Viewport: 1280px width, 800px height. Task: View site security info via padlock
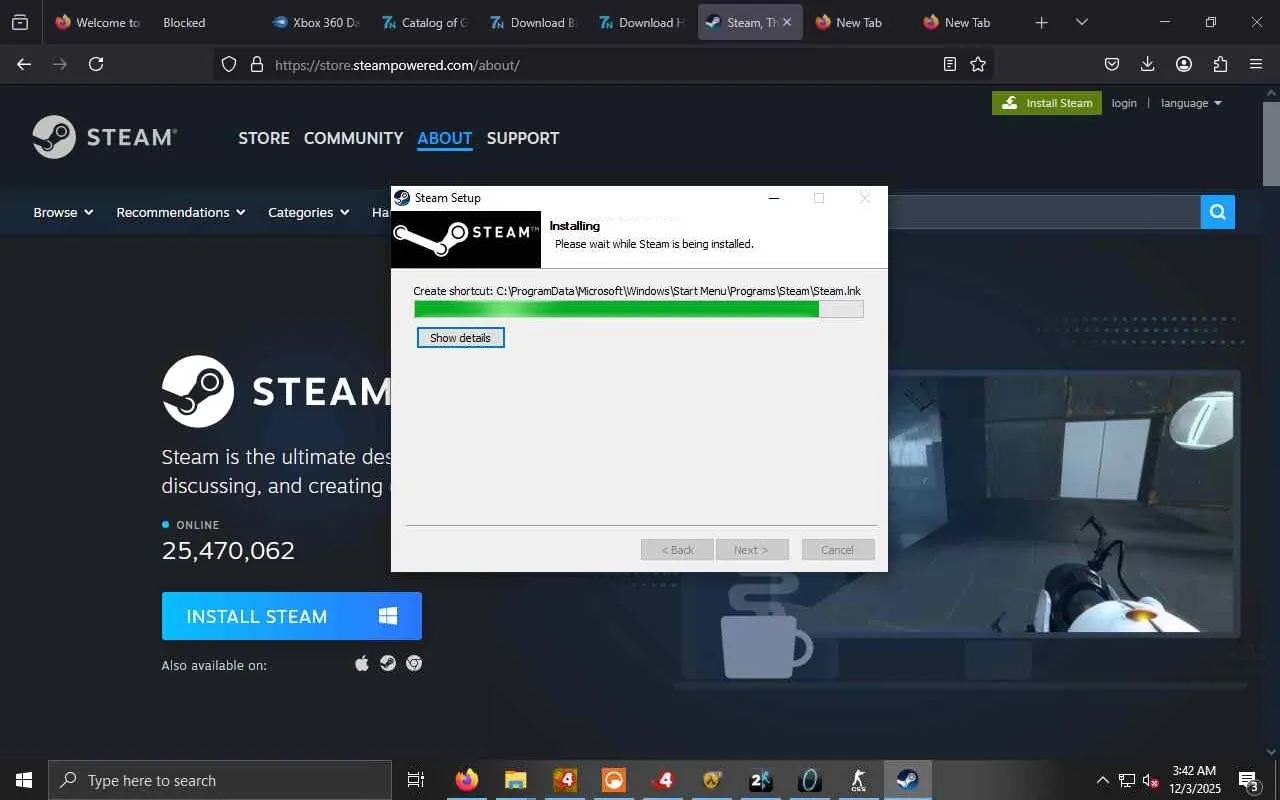256,64
